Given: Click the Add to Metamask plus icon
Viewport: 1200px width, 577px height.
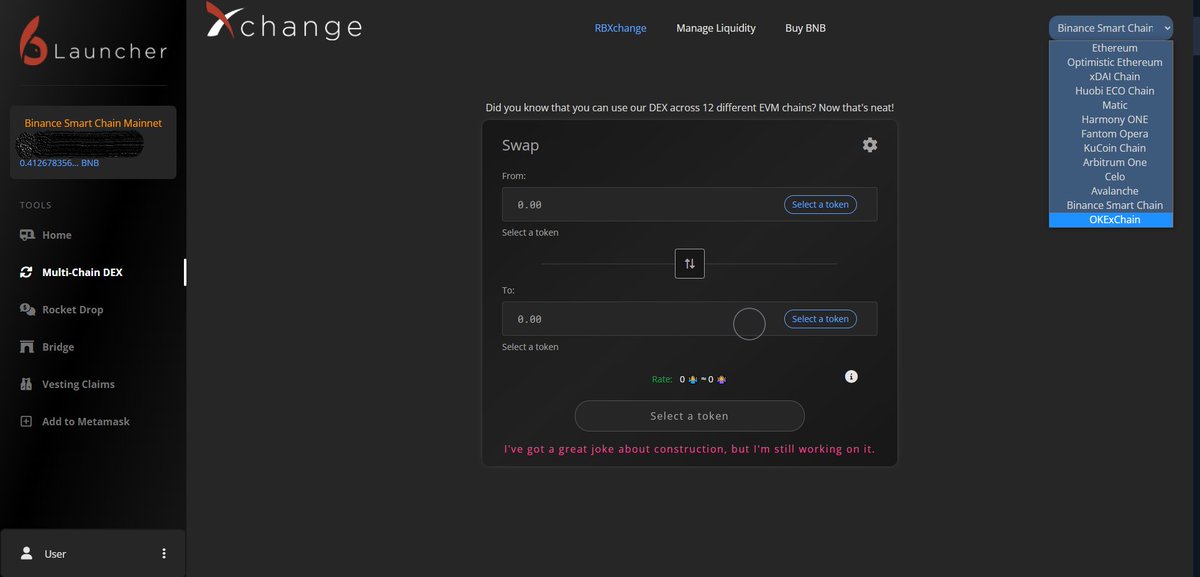Looking at the screenshot, I should (x=27, y=421).
